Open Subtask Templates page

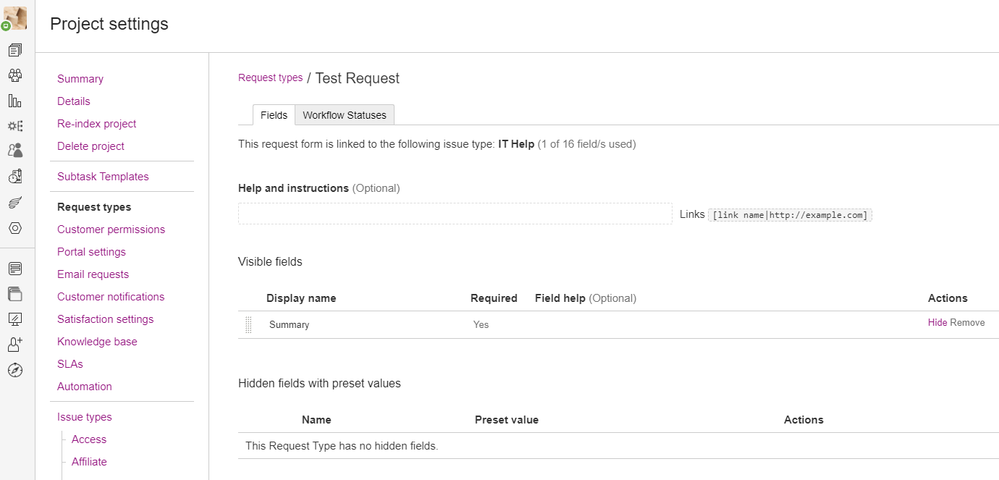click(x=103, y=177)
